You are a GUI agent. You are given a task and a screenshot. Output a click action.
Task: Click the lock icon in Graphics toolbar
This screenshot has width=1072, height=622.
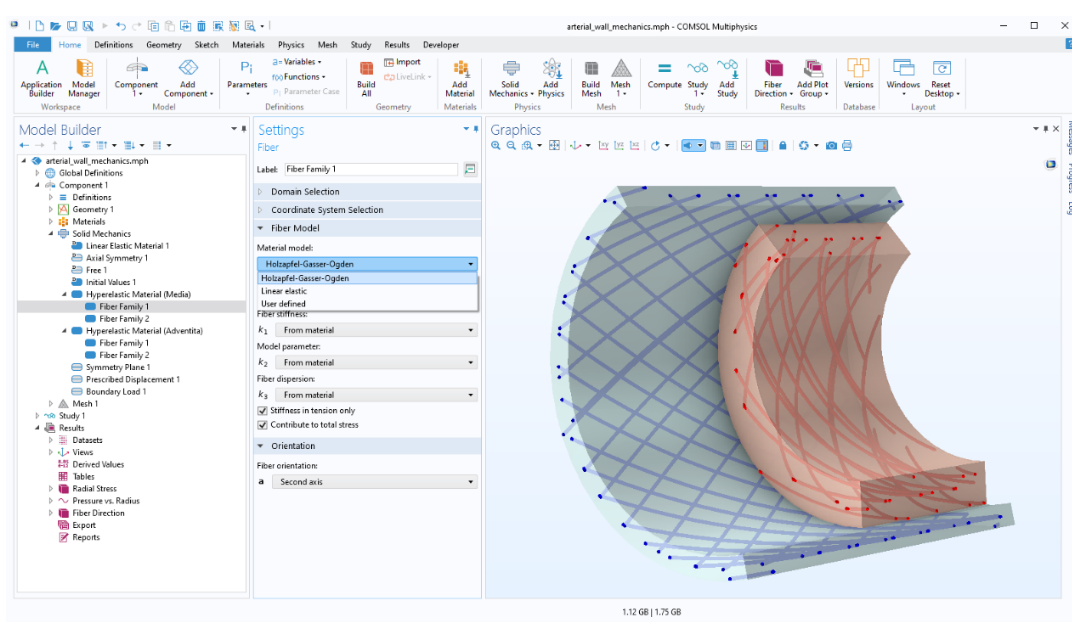point(783,146)
